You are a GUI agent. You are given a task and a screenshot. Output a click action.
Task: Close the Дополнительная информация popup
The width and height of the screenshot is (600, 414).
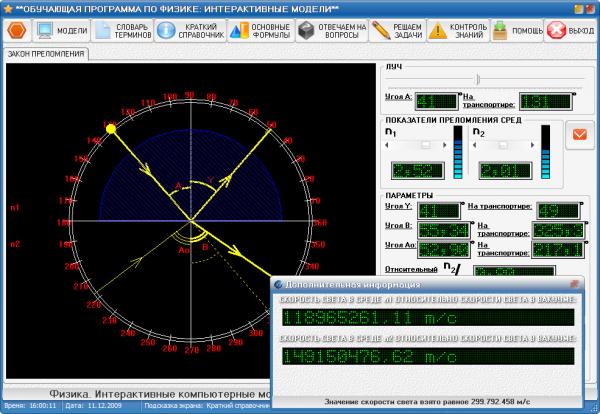click(x=574, y=284)
